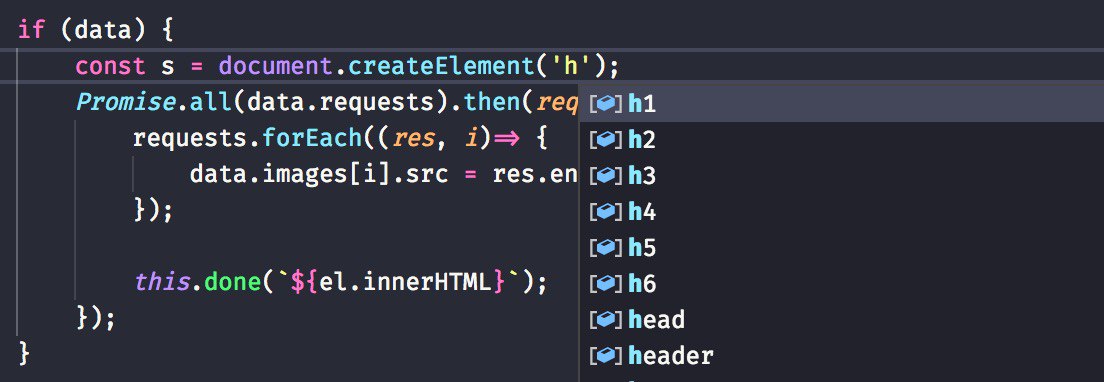Click the cube icon beside h5
This screenshot has height=382, width=1104.
click(x=606, y=248)
